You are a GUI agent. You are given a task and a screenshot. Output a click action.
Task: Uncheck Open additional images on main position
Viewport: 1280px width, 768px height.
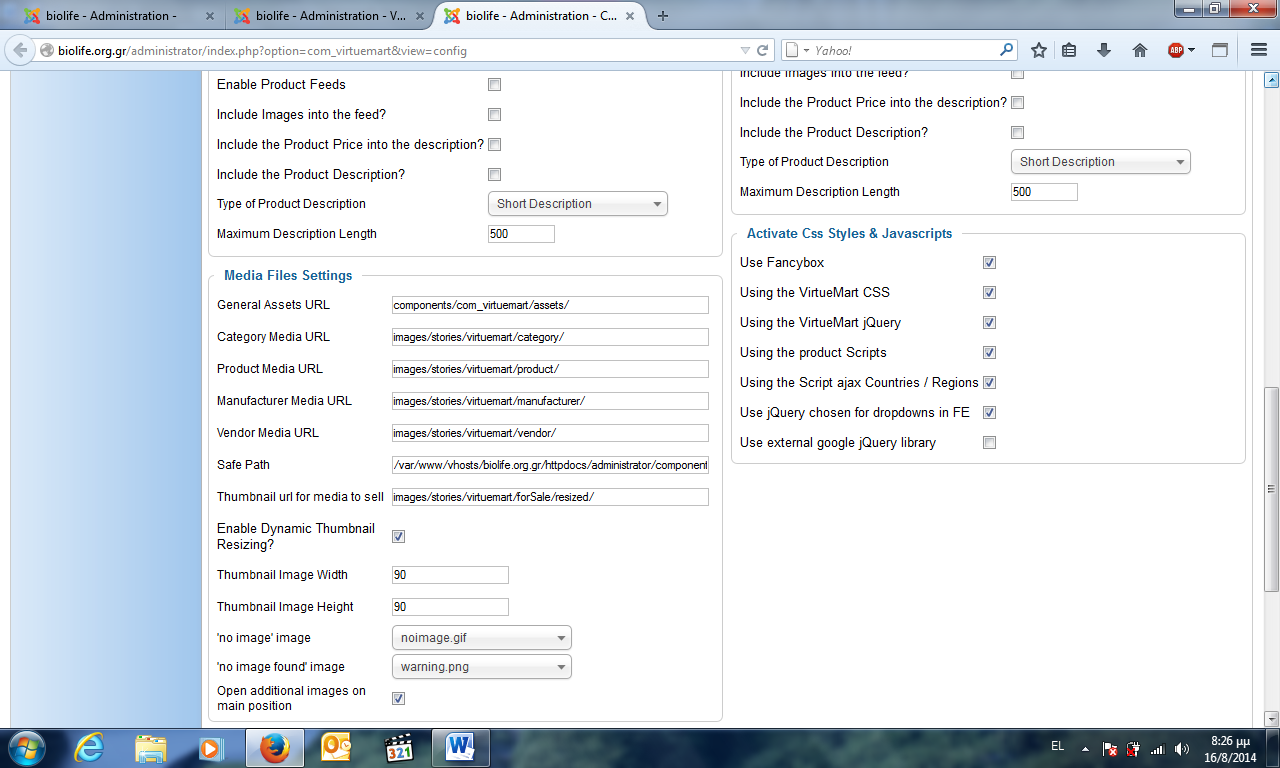coord(398,699)
